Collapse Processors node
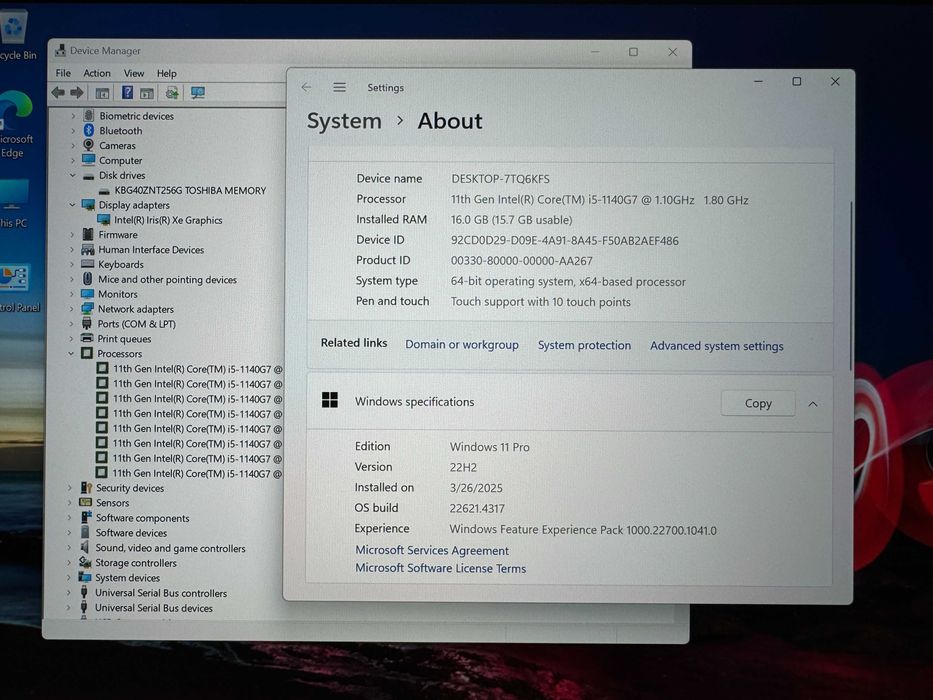 pyautogui.click(x=71, y=354)
